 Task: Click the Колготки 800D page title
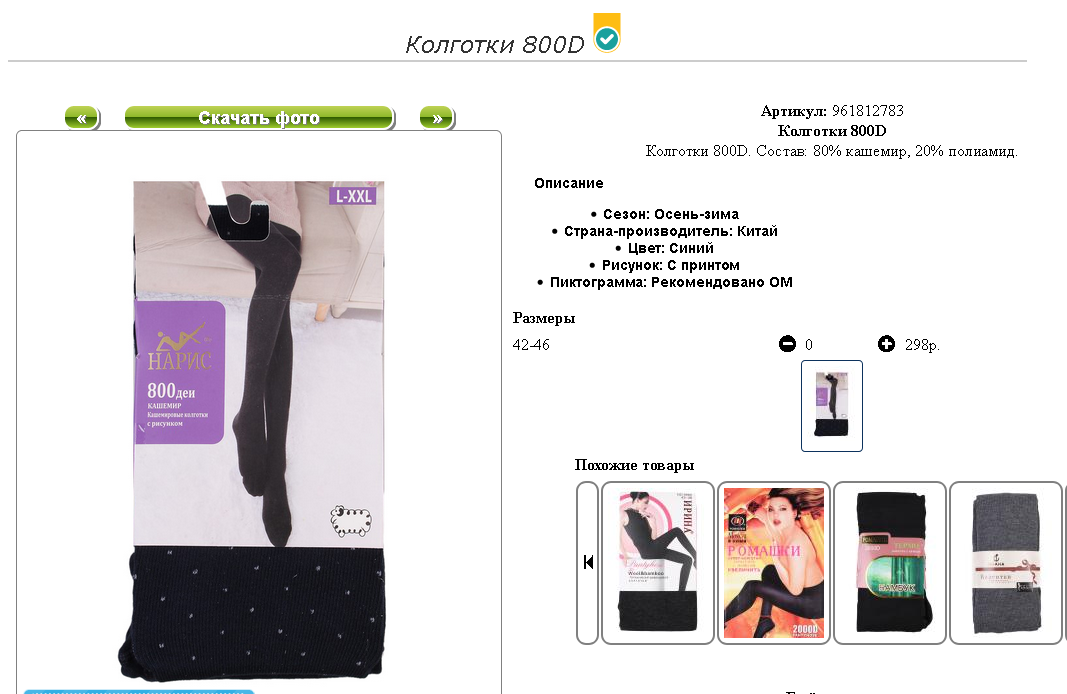point(495,44)
